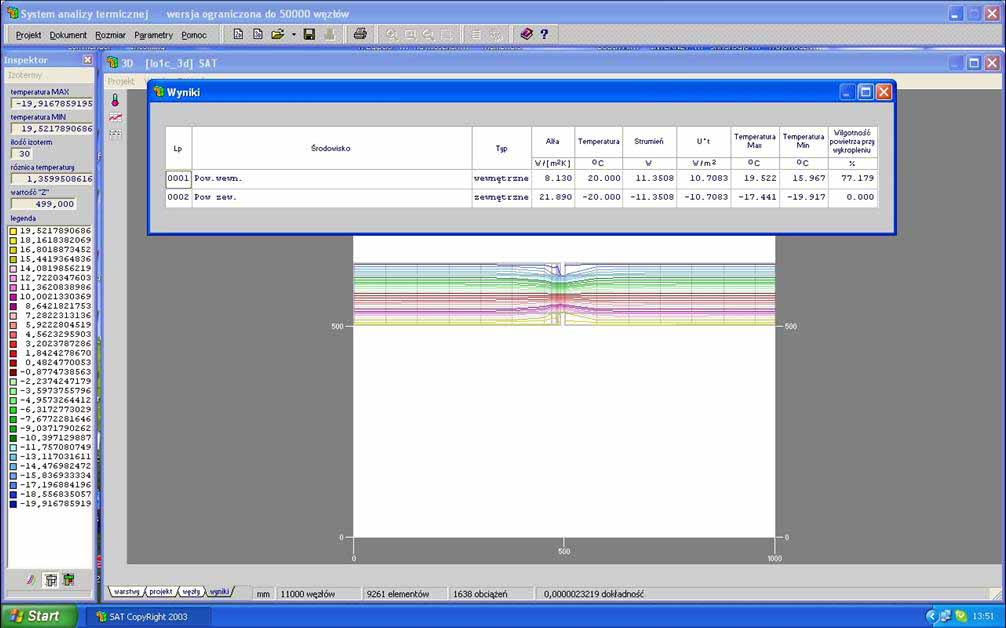Click the legend swatch for 10,0021330369
1006x628 pixels.
[13, 297]
